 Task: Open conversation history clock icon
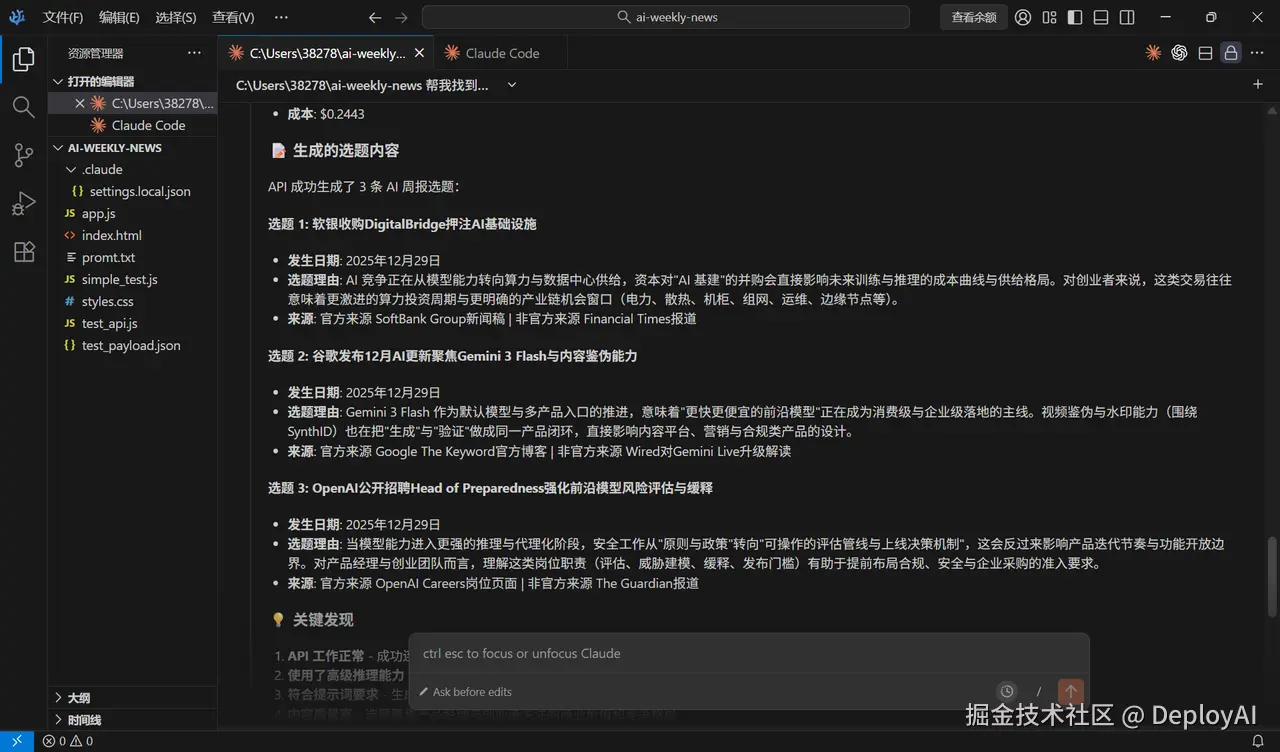point(1007,691)
